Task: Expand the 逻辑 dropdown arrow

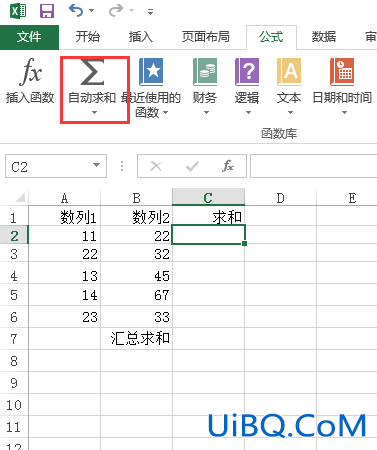Action: [248, 113]
